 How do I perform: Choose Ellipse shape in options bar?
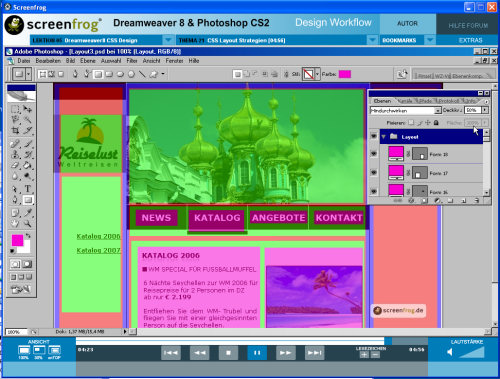pyautogui.click(x=120, y=74)
